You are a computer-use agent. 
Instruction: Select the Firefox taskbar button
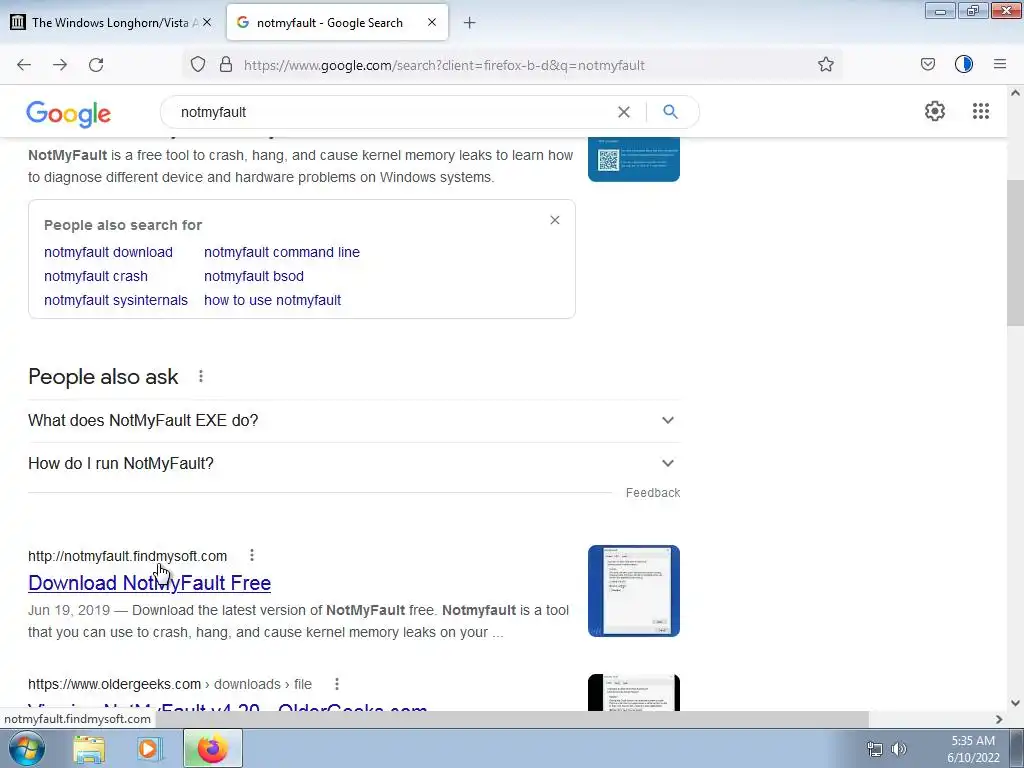(x=213, y=748)
